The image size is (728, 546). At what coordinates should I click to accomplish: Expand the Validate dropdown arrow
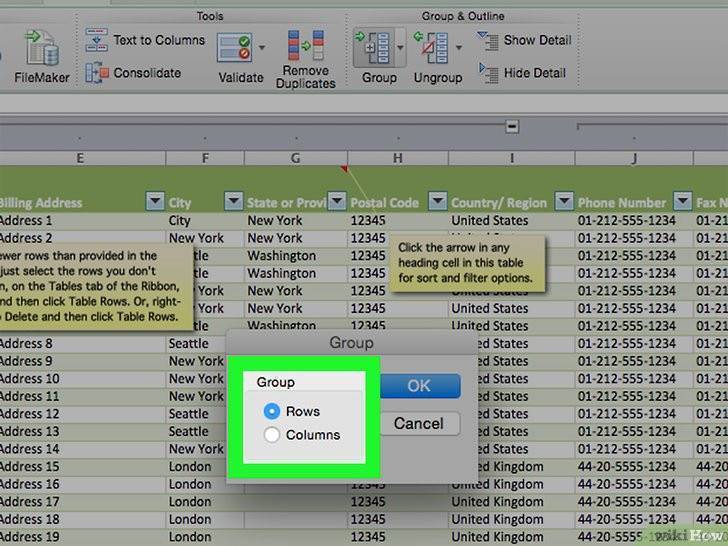[262, 47]
